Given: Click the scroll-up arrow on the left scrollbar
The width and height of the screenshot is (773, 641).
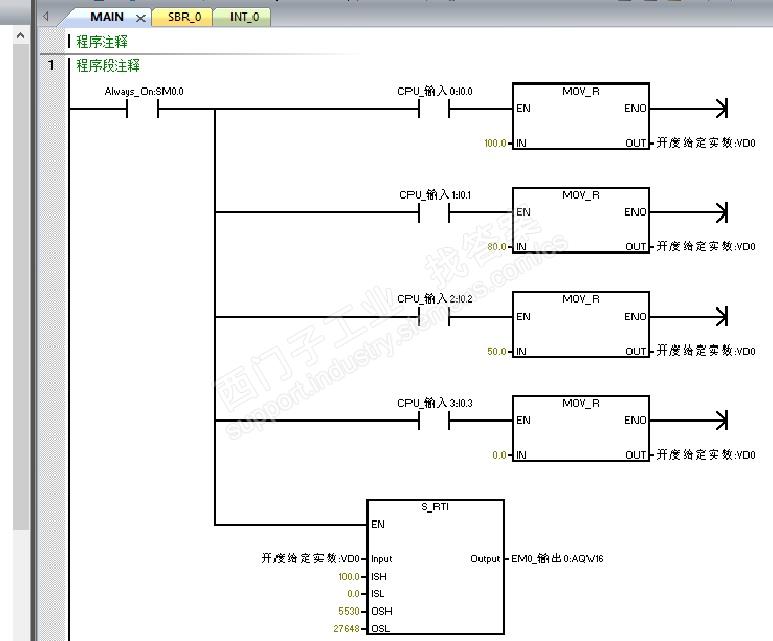Looking at the screenshot, I should [x=20, y=36].
